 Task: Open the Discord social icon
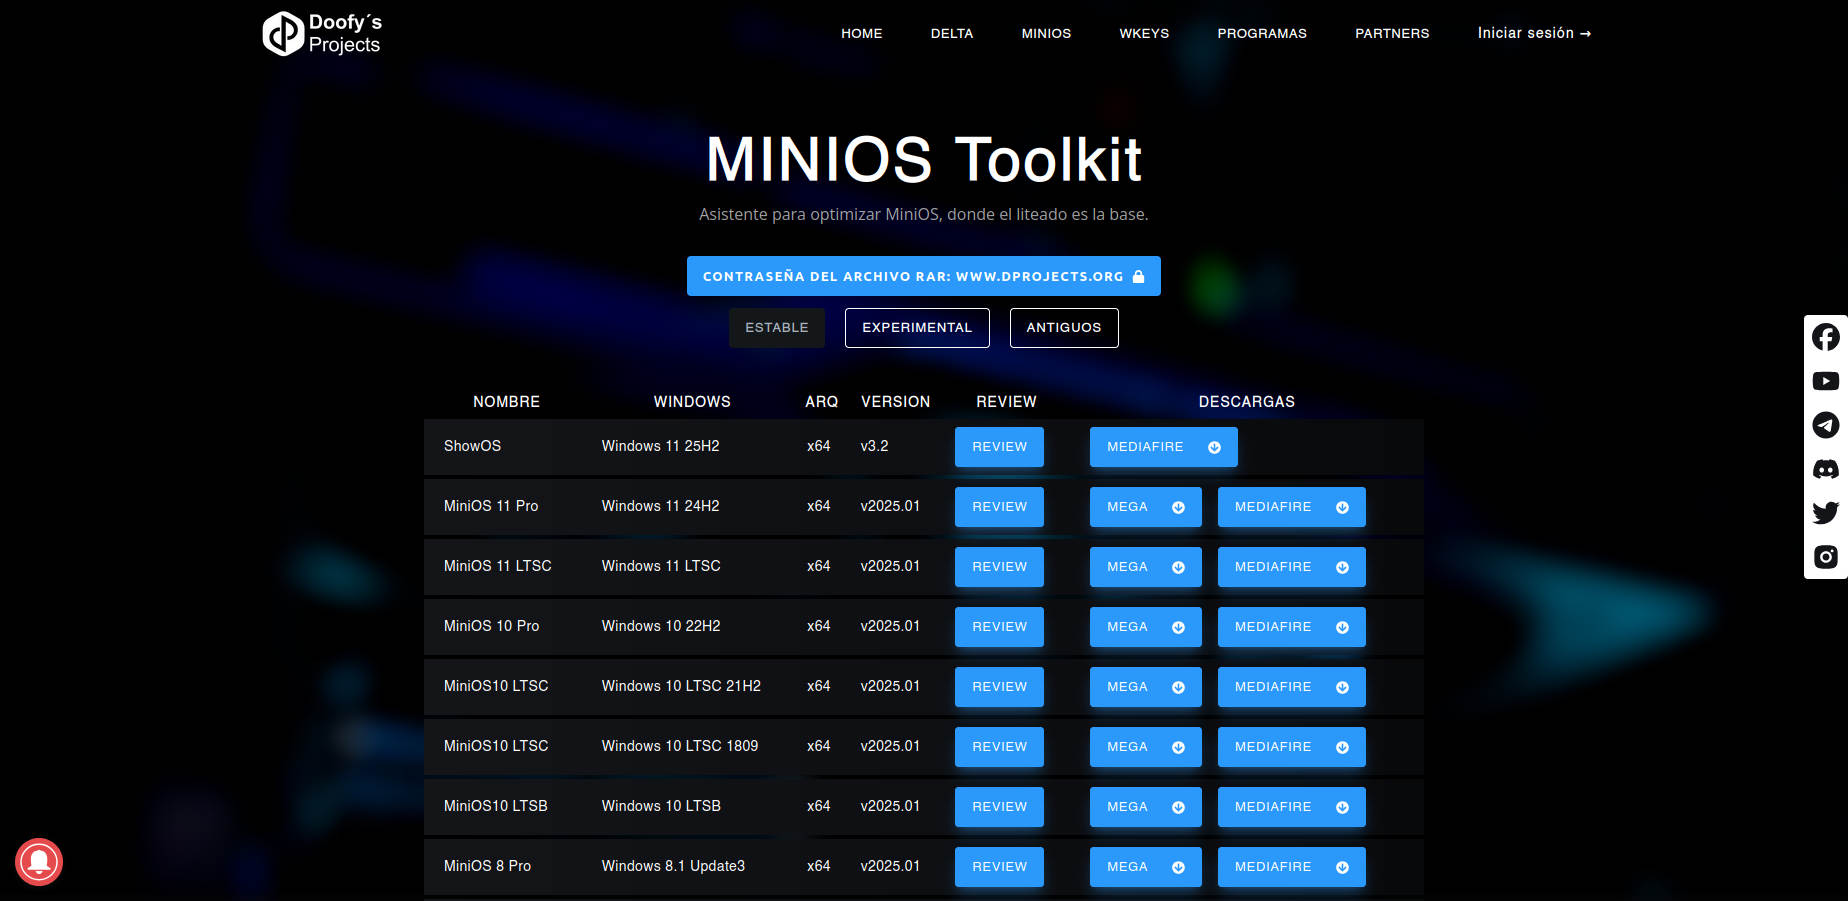(1825, 469)
